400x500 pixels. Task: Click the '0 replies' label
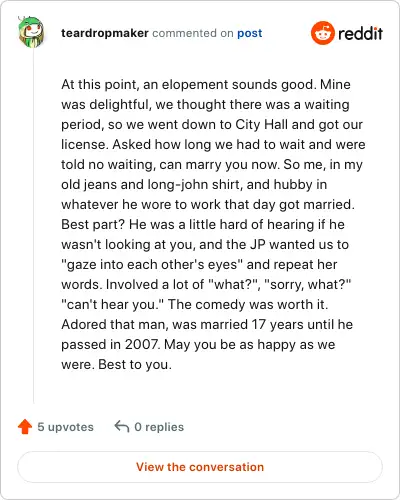159,427
